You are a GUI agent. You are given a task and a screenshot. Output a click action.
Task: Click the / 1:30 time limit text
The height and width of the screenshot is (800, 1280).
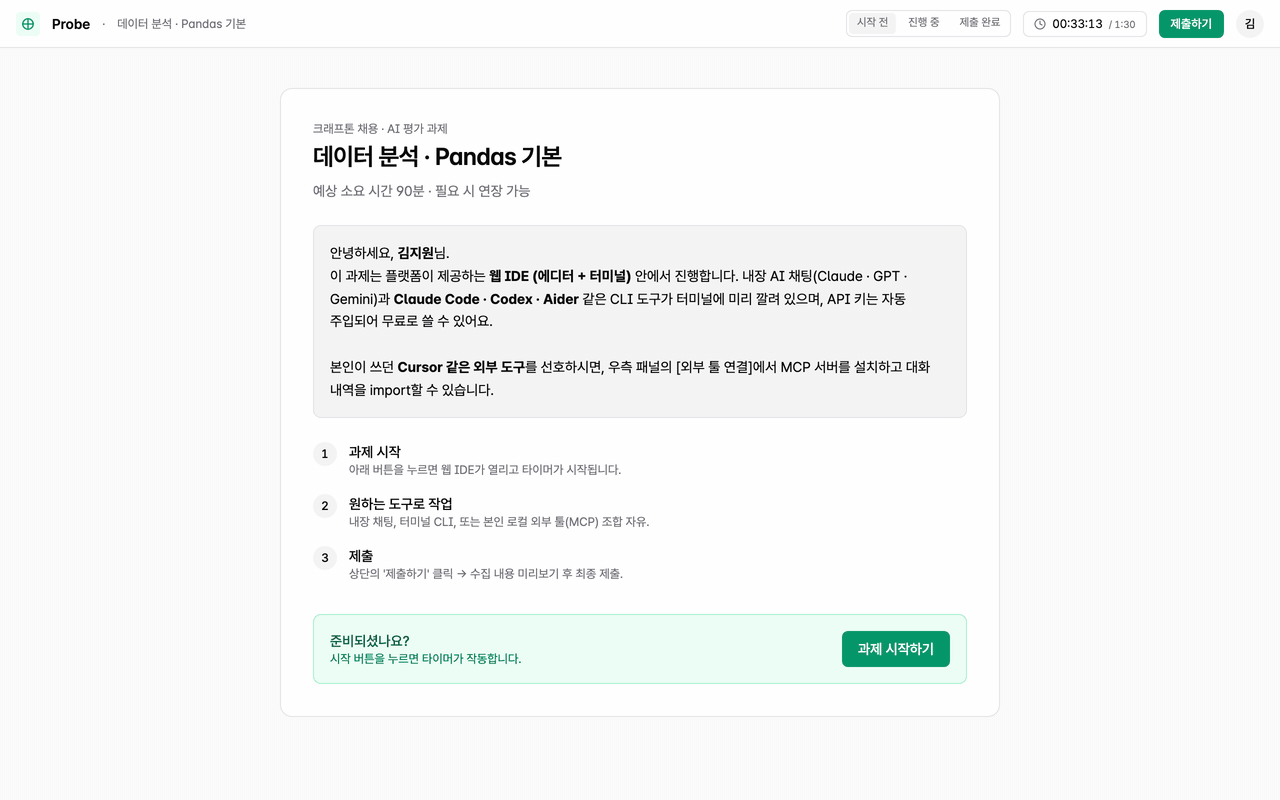pyautogui.click(x=1122, y=25)
